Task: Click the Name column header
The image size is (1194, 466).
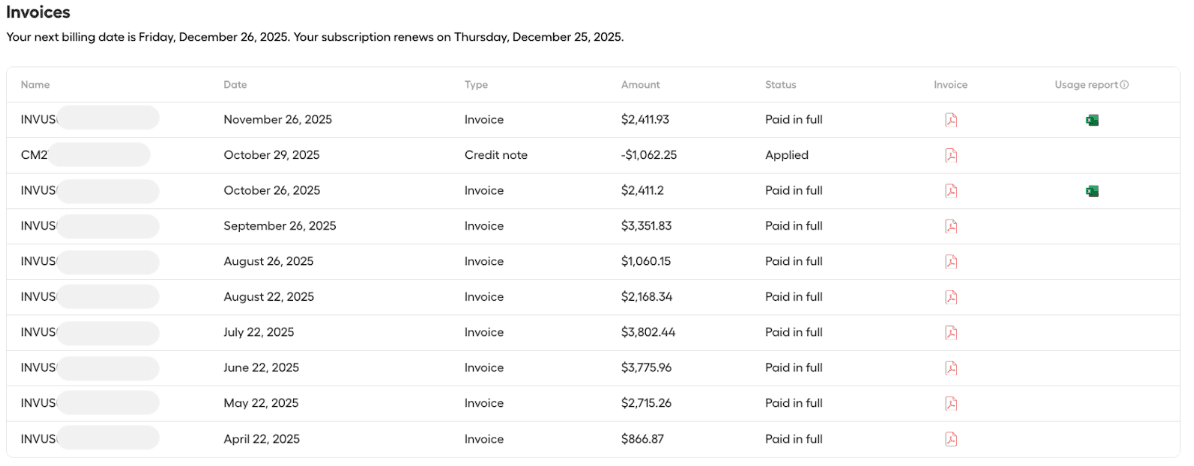Action: pyautogui.click(x=35, y=85)
